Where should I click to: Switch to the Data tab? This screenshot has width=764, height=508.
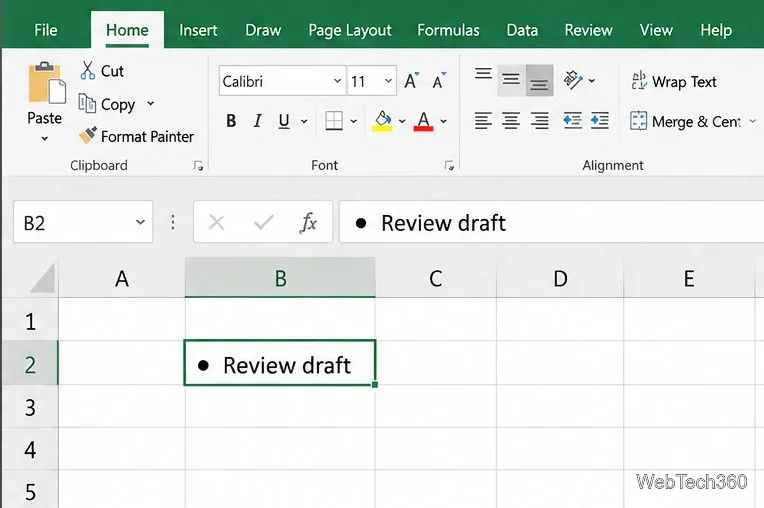[x=522, y=30]
